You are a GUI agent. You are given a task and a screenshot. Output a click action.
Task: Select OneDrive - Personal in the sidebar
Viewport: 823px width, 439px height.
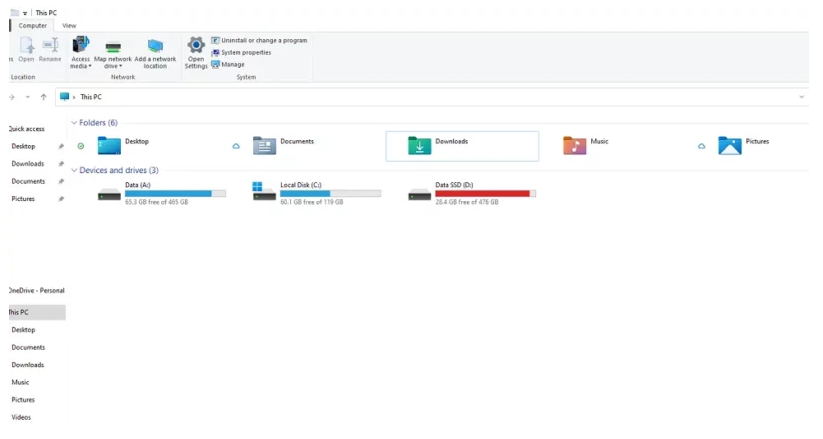point(37,290)
